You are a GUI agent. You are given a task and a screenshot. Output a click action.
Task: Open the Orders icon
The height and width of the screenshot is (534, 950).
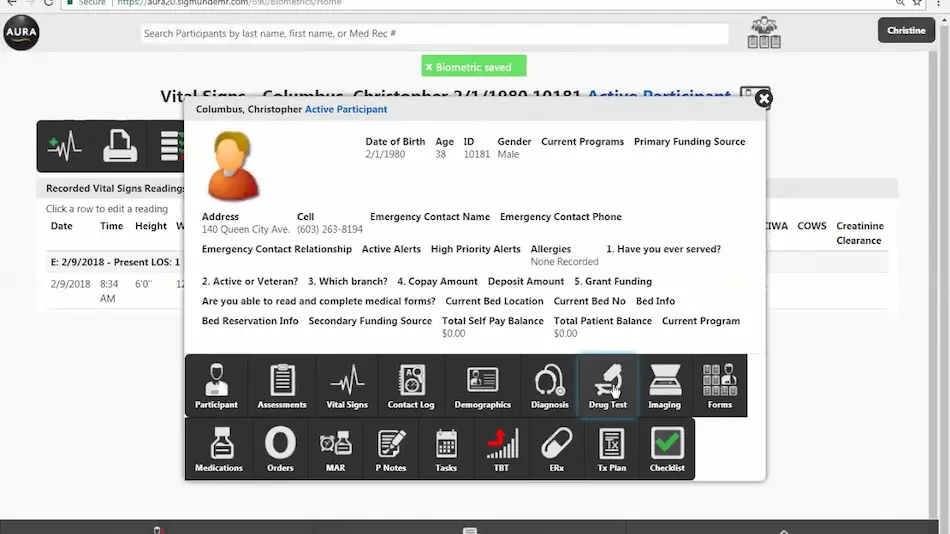tap(280, 449)
